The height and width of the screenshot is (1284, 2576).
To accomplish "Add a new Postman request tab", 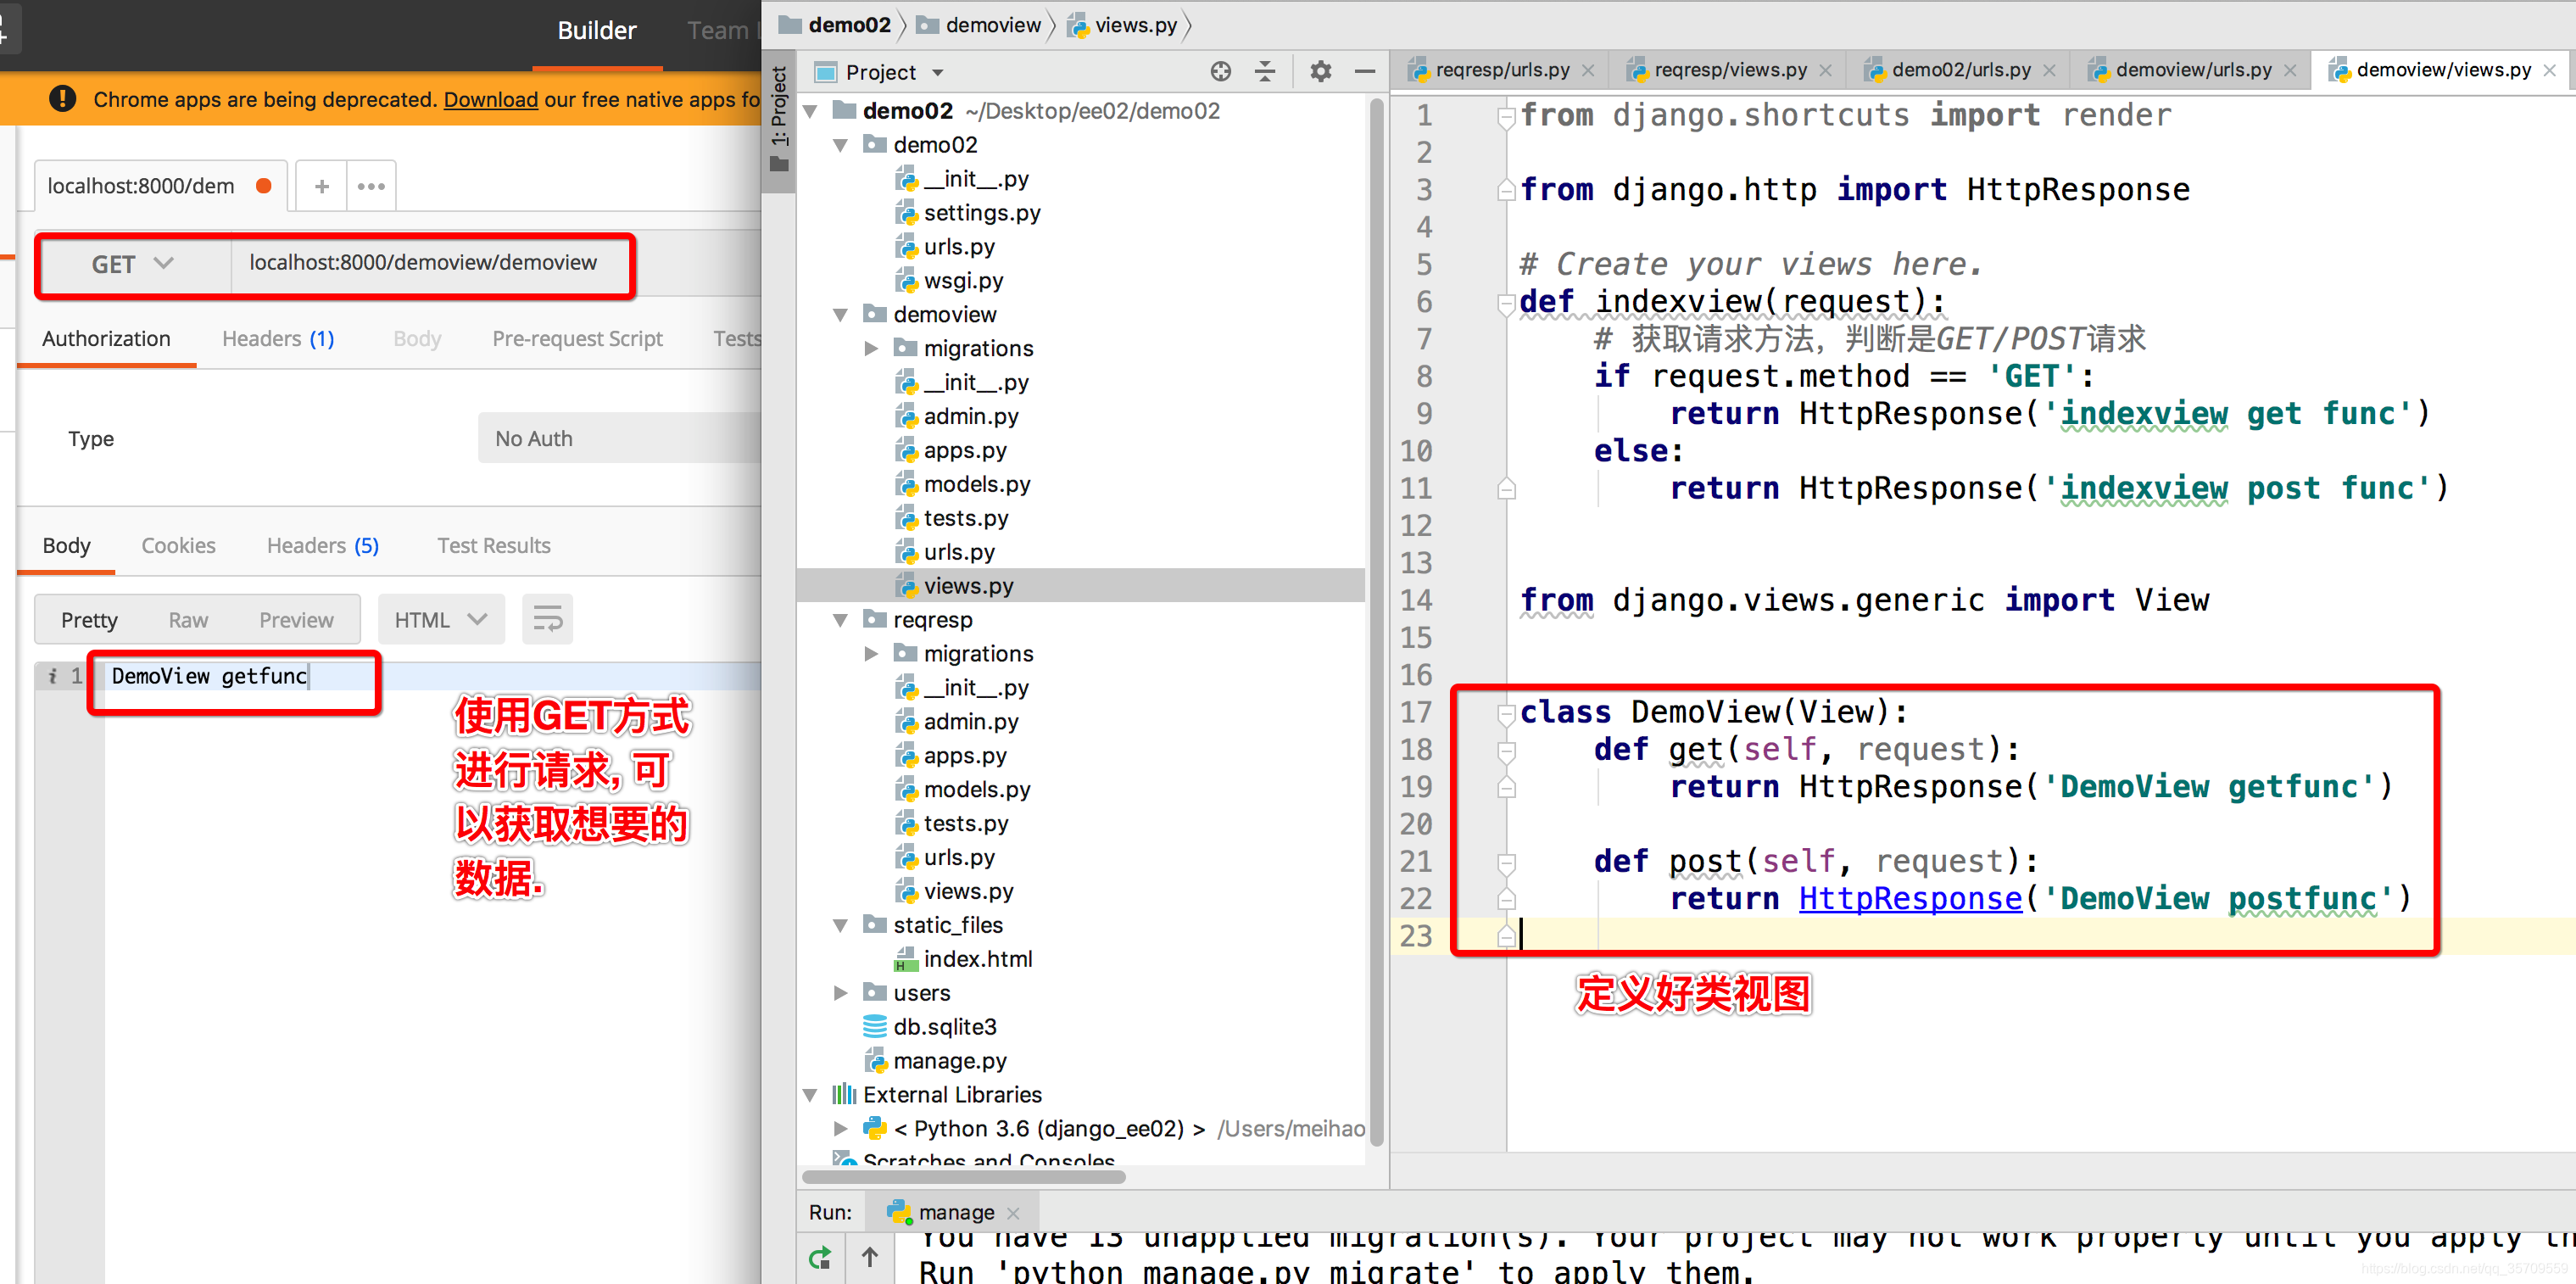I will (x=322, y=186).
